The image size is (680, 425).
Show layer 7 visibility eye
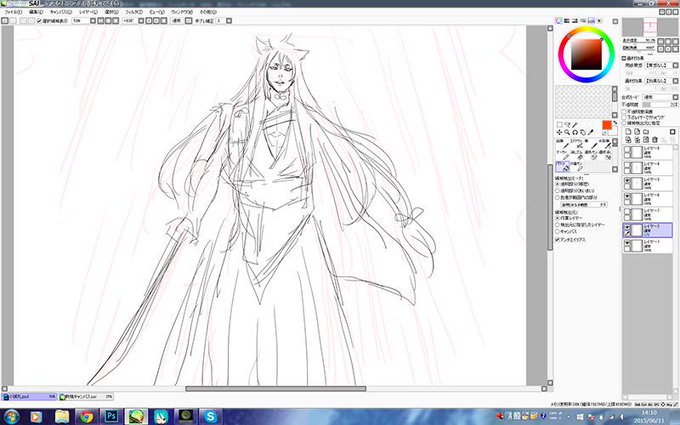(627, 211)
